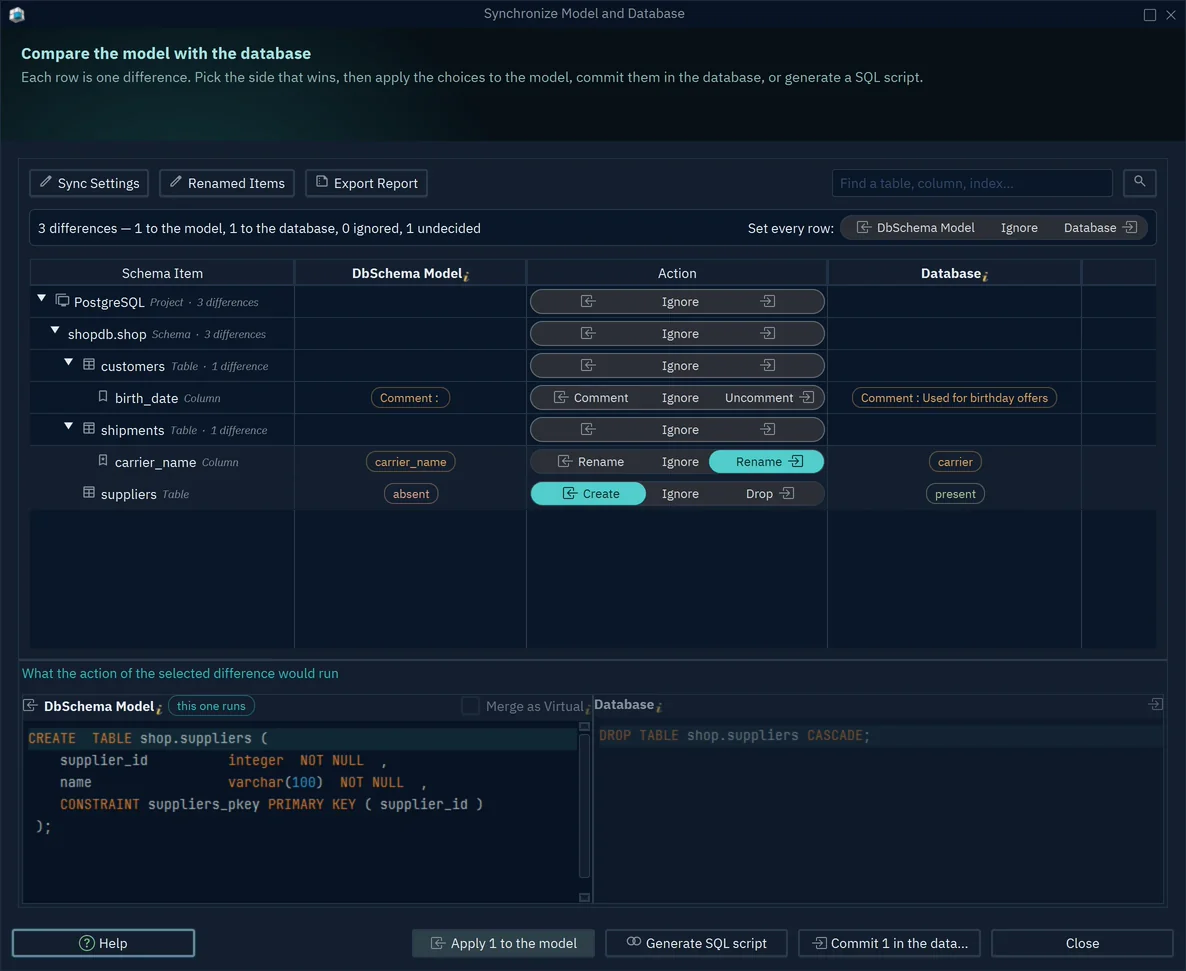This screenshot has width=1186, height=971.
Task: Click the search magnifier icon
Action: [1139, 182]
